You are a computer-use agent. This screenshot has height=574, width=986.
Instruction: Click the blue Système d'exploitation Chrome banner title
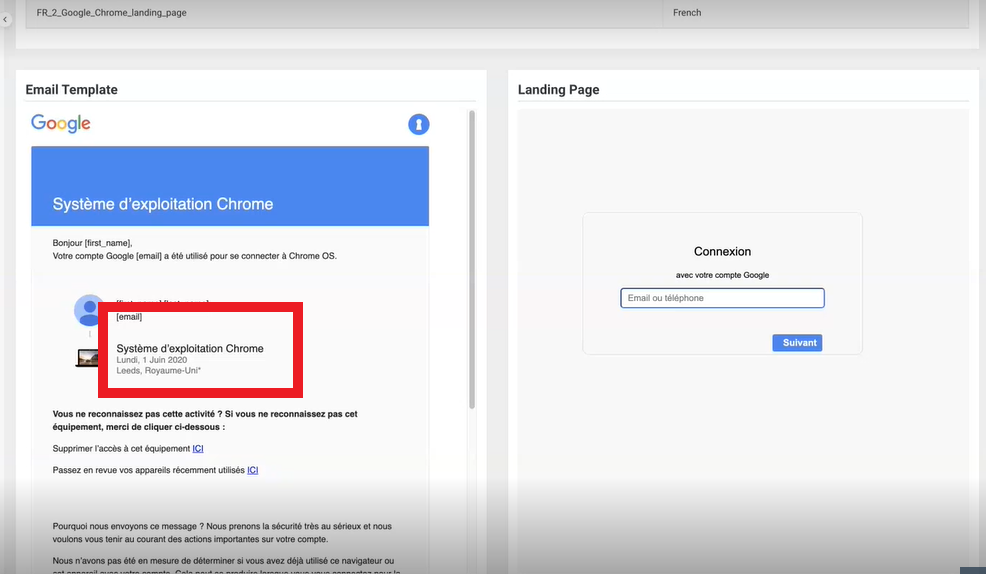163,204
